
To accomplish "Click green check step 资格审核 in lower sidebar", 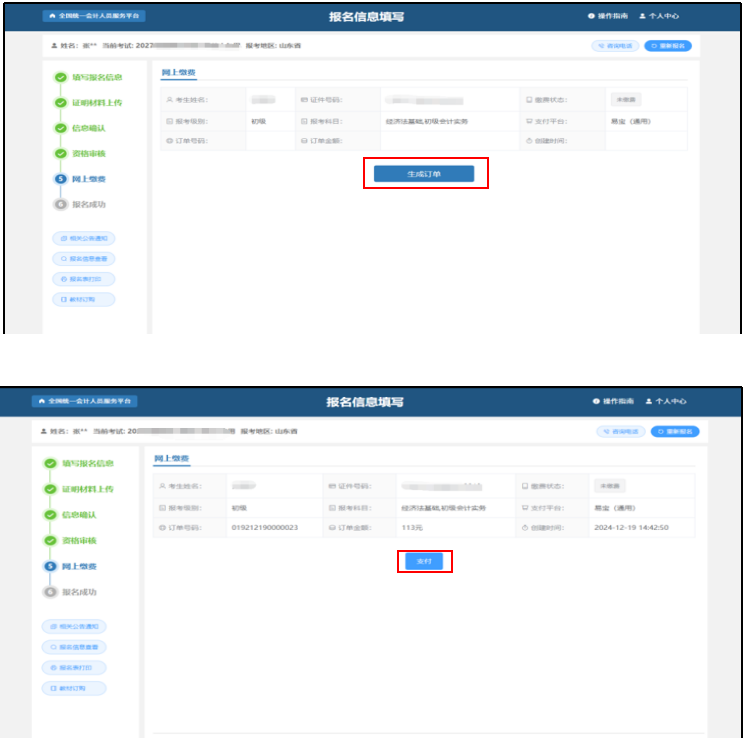I will (x=82, y=540).
